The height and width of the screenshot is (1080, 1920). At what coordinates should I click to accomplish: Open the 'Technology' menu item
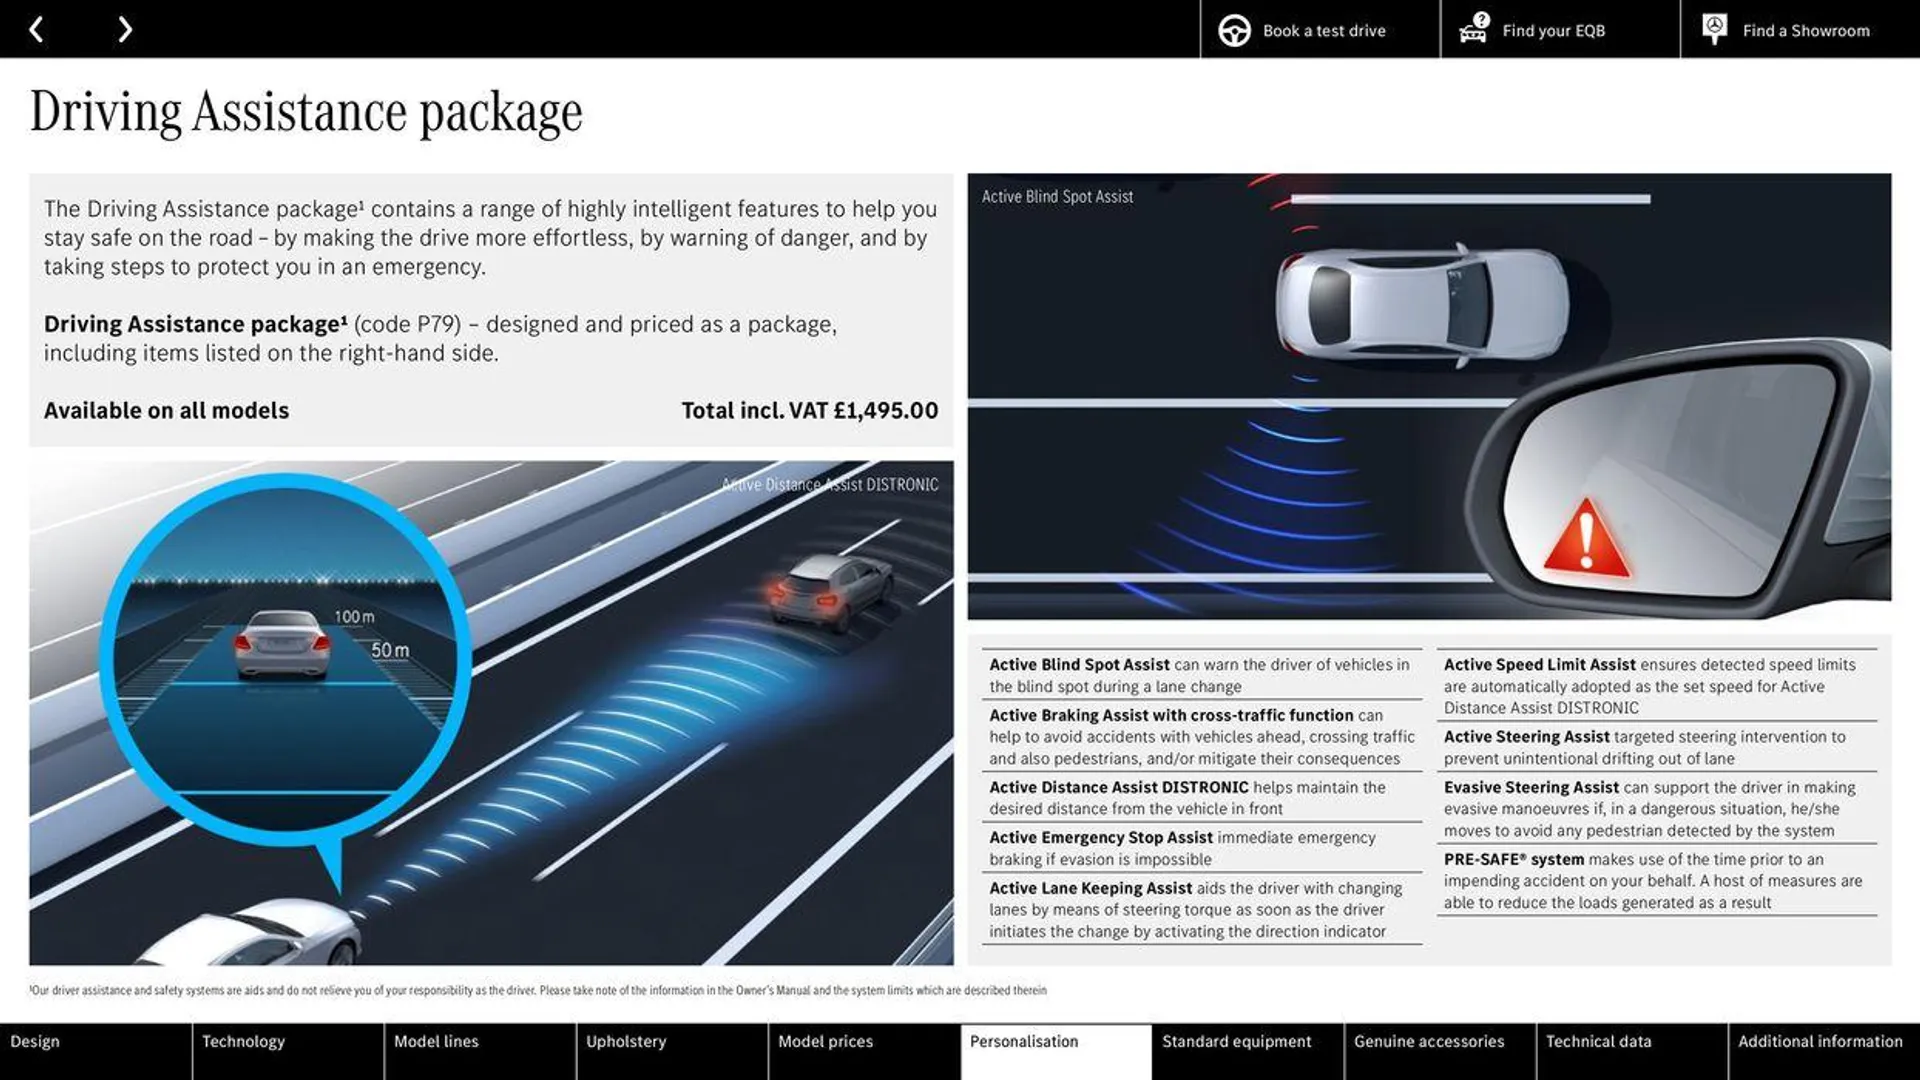coord(243,1042)
